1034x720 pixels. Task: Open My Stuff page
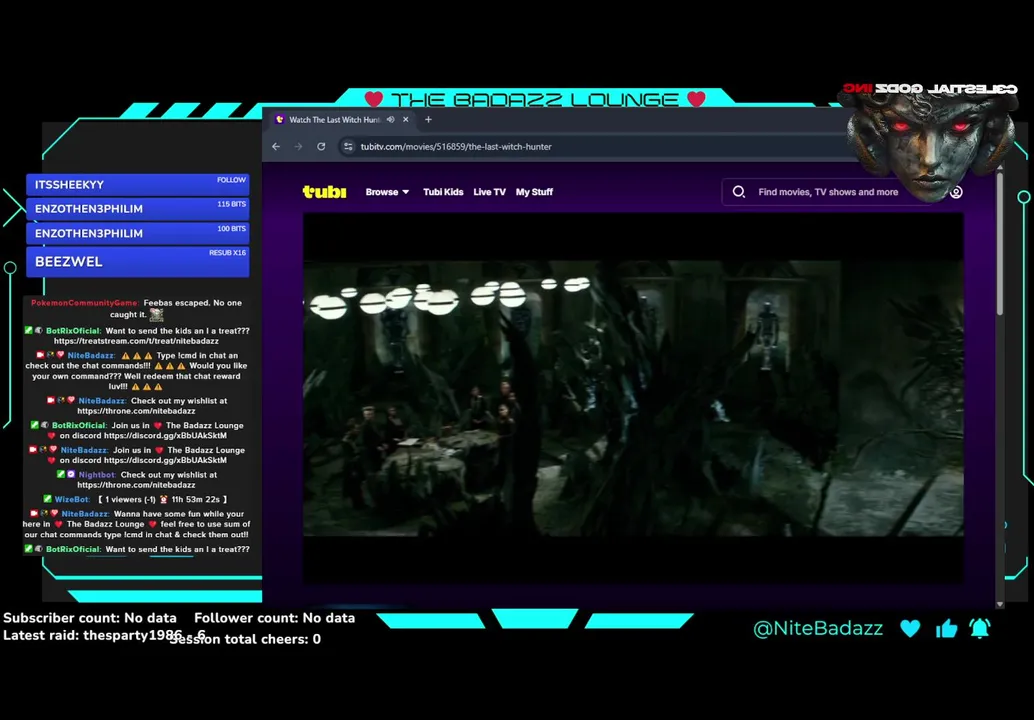point(534,192)
